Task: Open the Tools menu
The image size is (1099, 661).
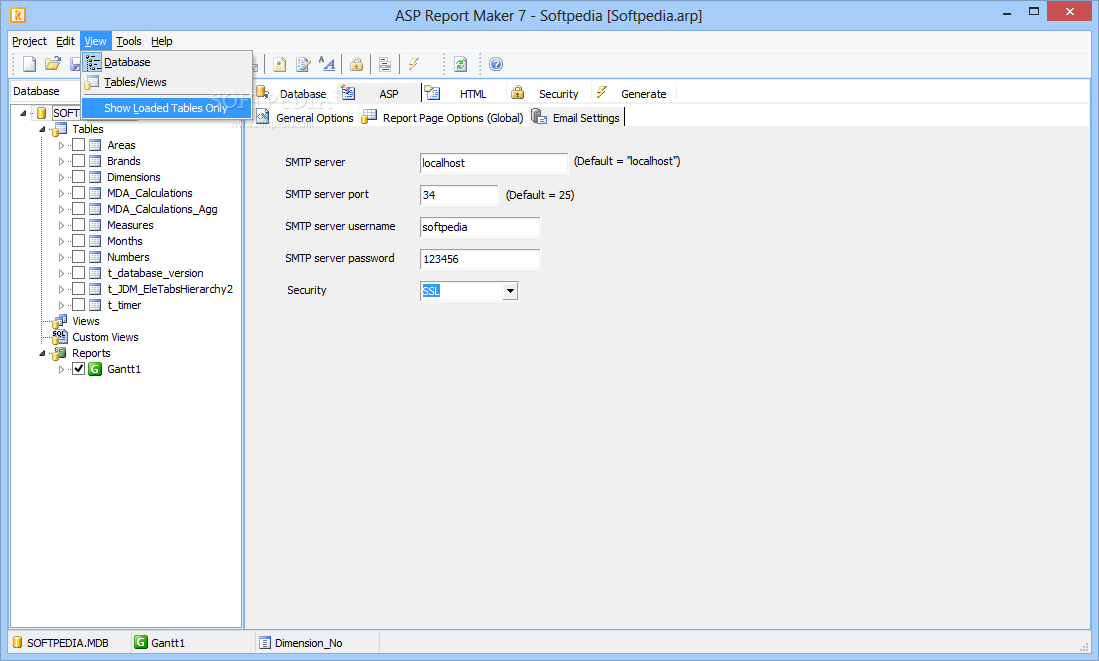Action: coord(129,41)
